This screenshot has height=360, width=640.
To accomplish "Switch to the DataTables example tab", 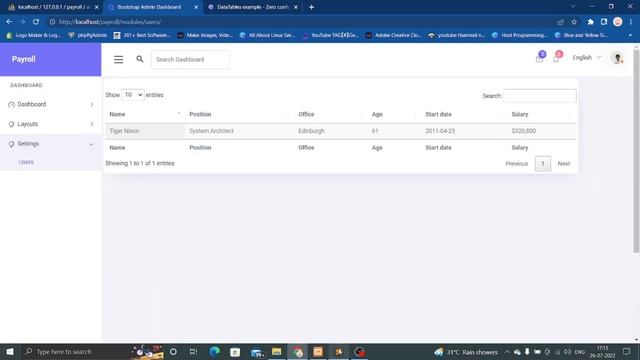I will point(252,7).
